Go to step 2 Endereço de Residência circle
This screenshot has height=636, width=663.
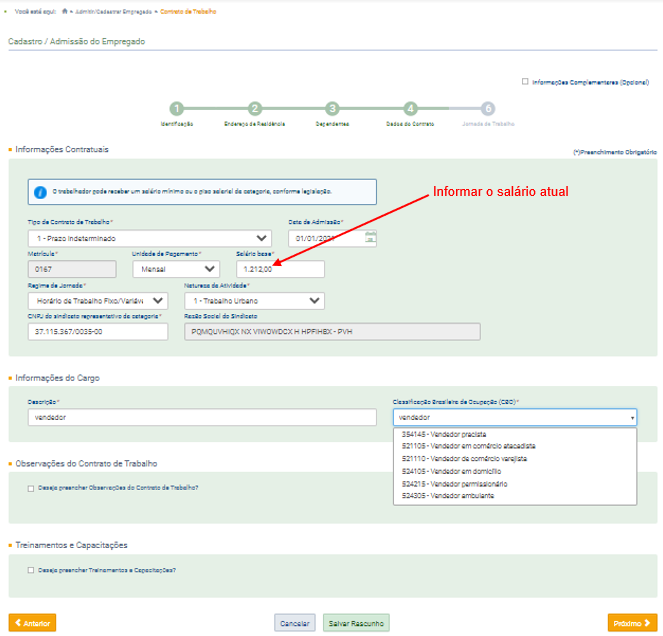[x=255, y=109]
